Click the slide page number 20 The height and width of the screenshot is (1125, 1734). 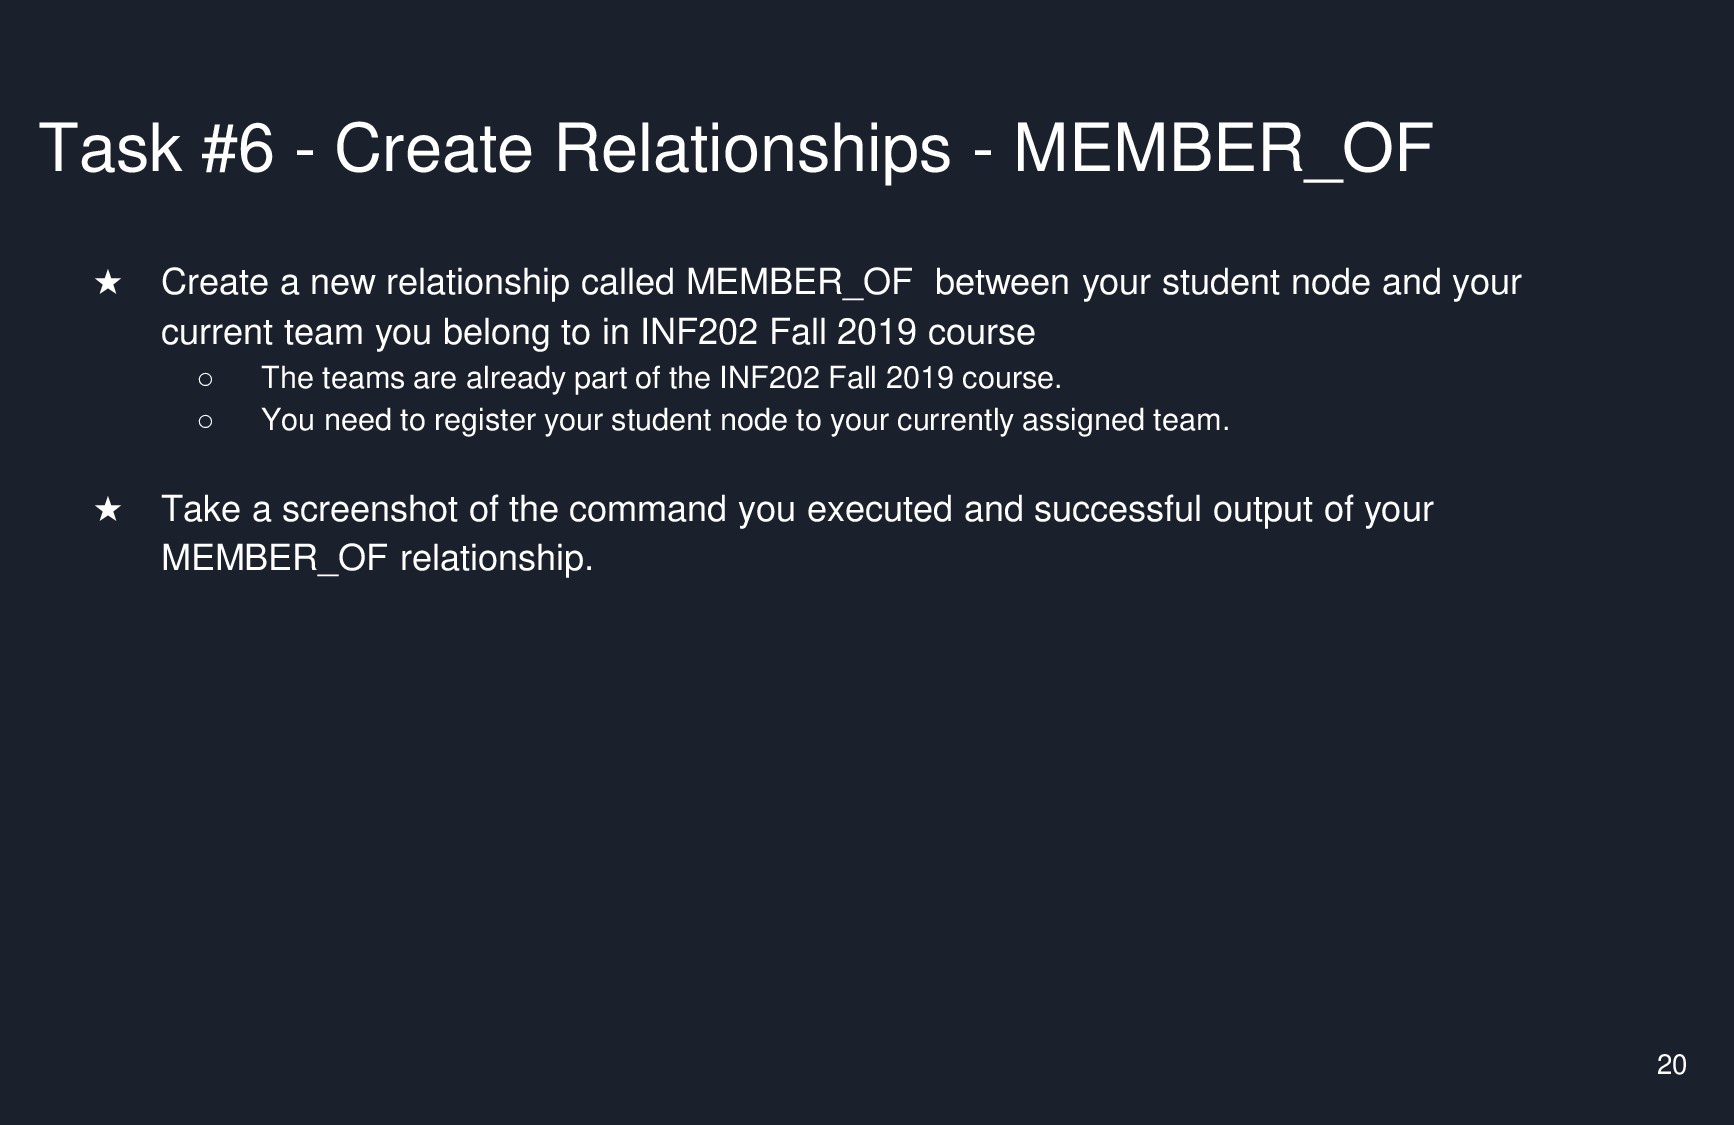(x=1671, y=1065)
